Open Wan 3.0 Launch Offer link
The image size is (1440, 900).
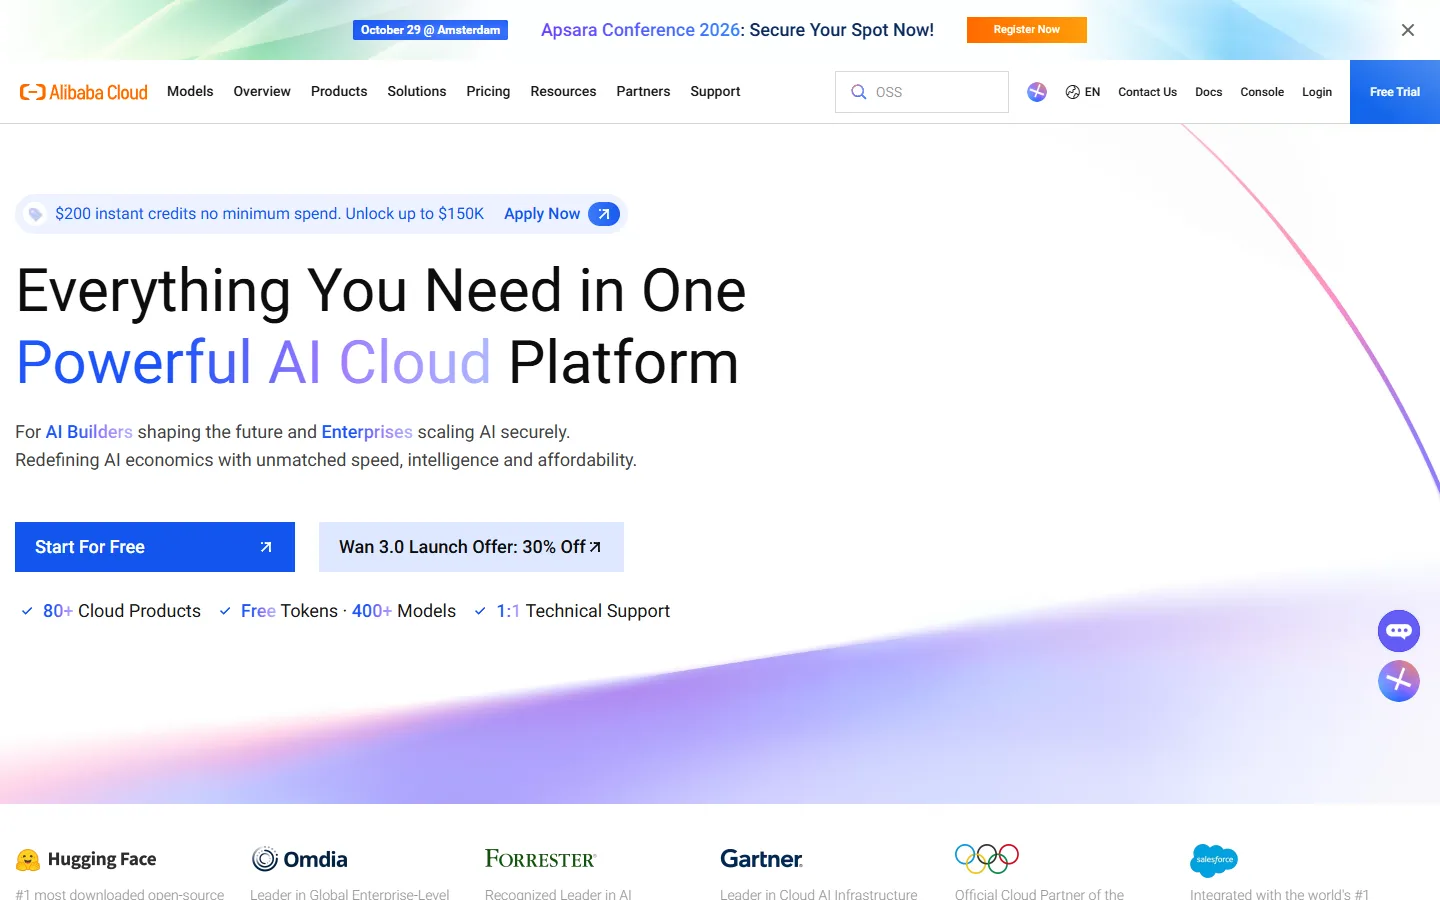tap(471, 547)
